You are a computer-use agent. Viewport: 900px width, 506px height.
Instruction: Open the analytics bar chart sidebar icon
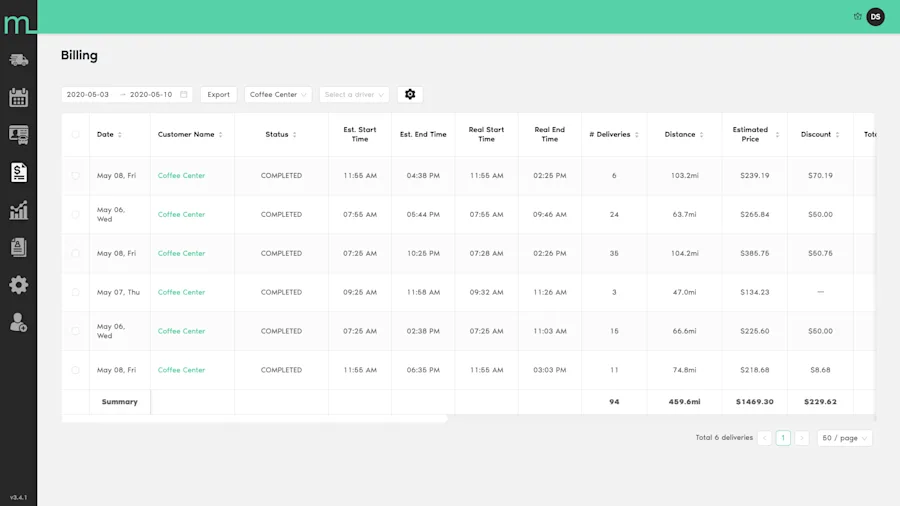(18, 210)
